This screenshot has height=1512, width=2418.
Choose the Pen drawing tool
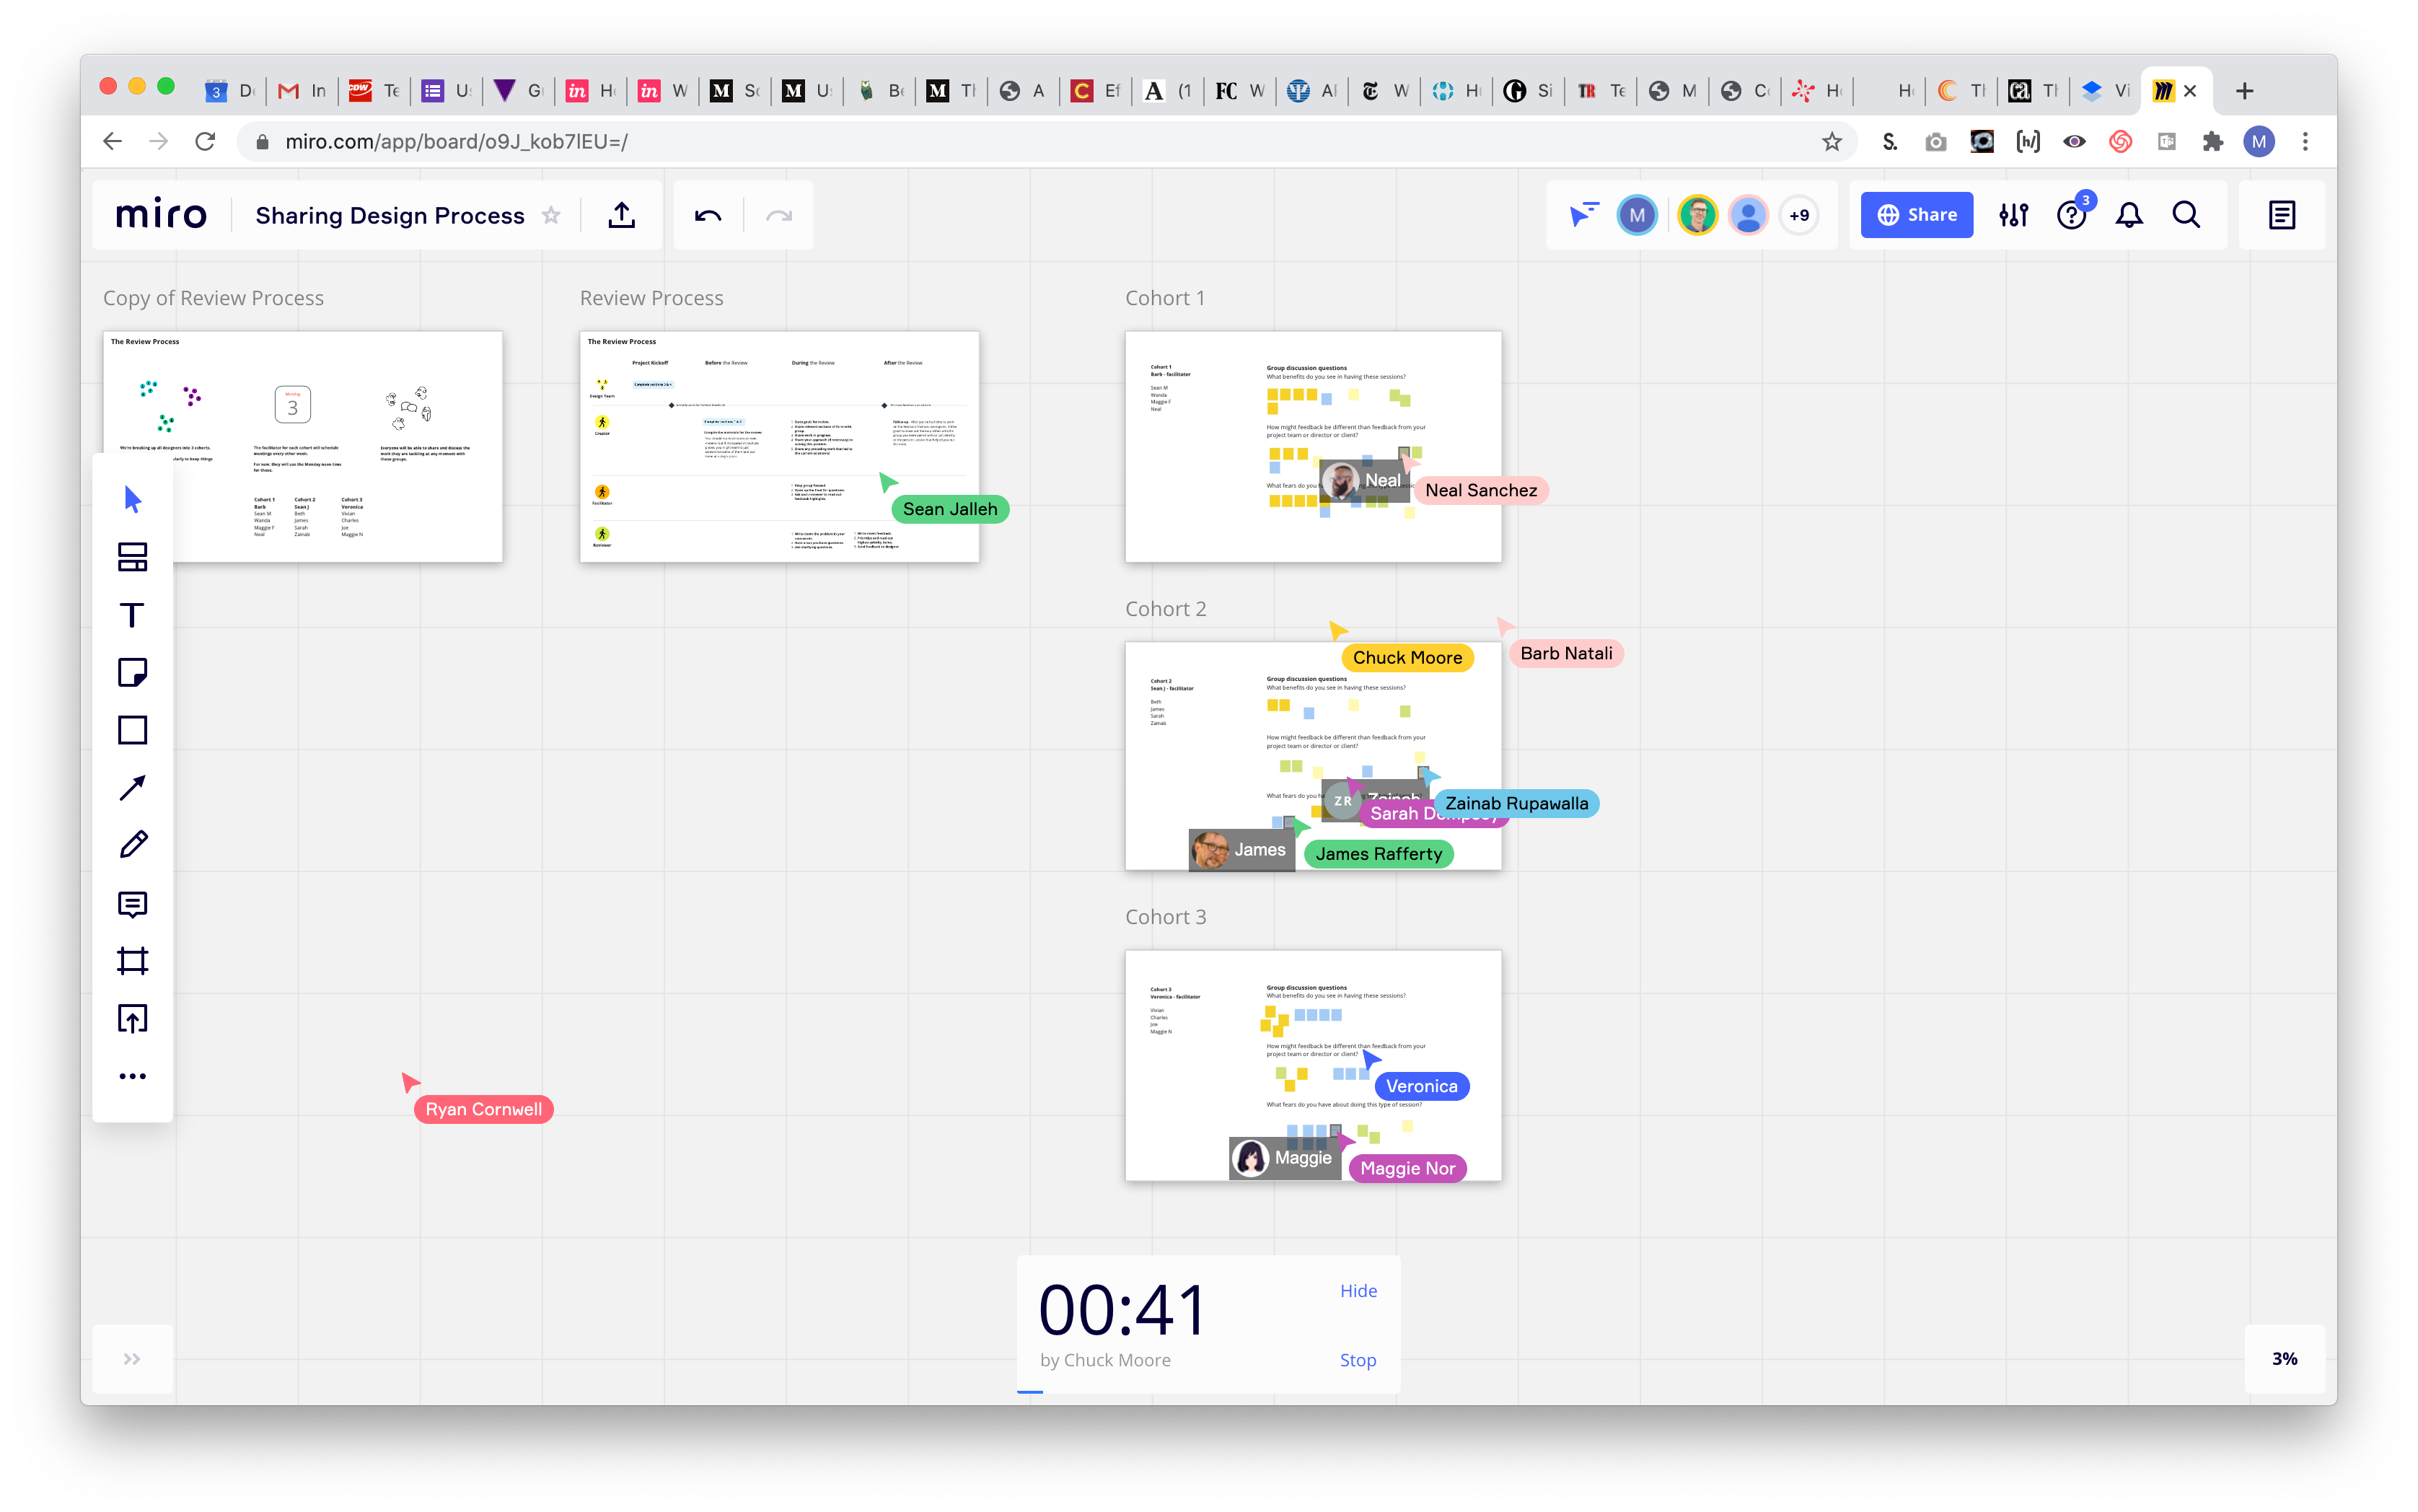point(132,845)
